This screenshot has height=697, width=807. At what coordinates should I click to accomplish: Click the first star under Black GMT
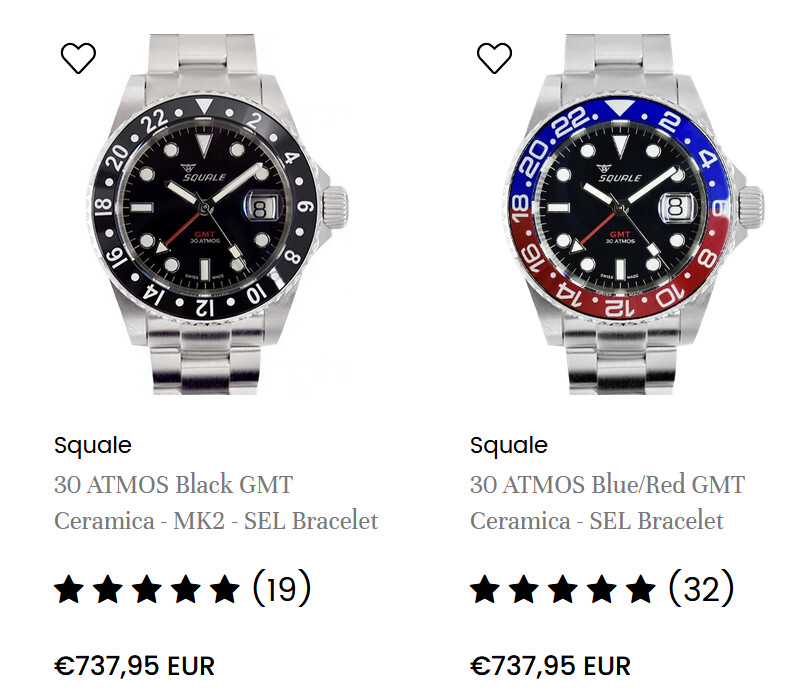click(69, 589)
